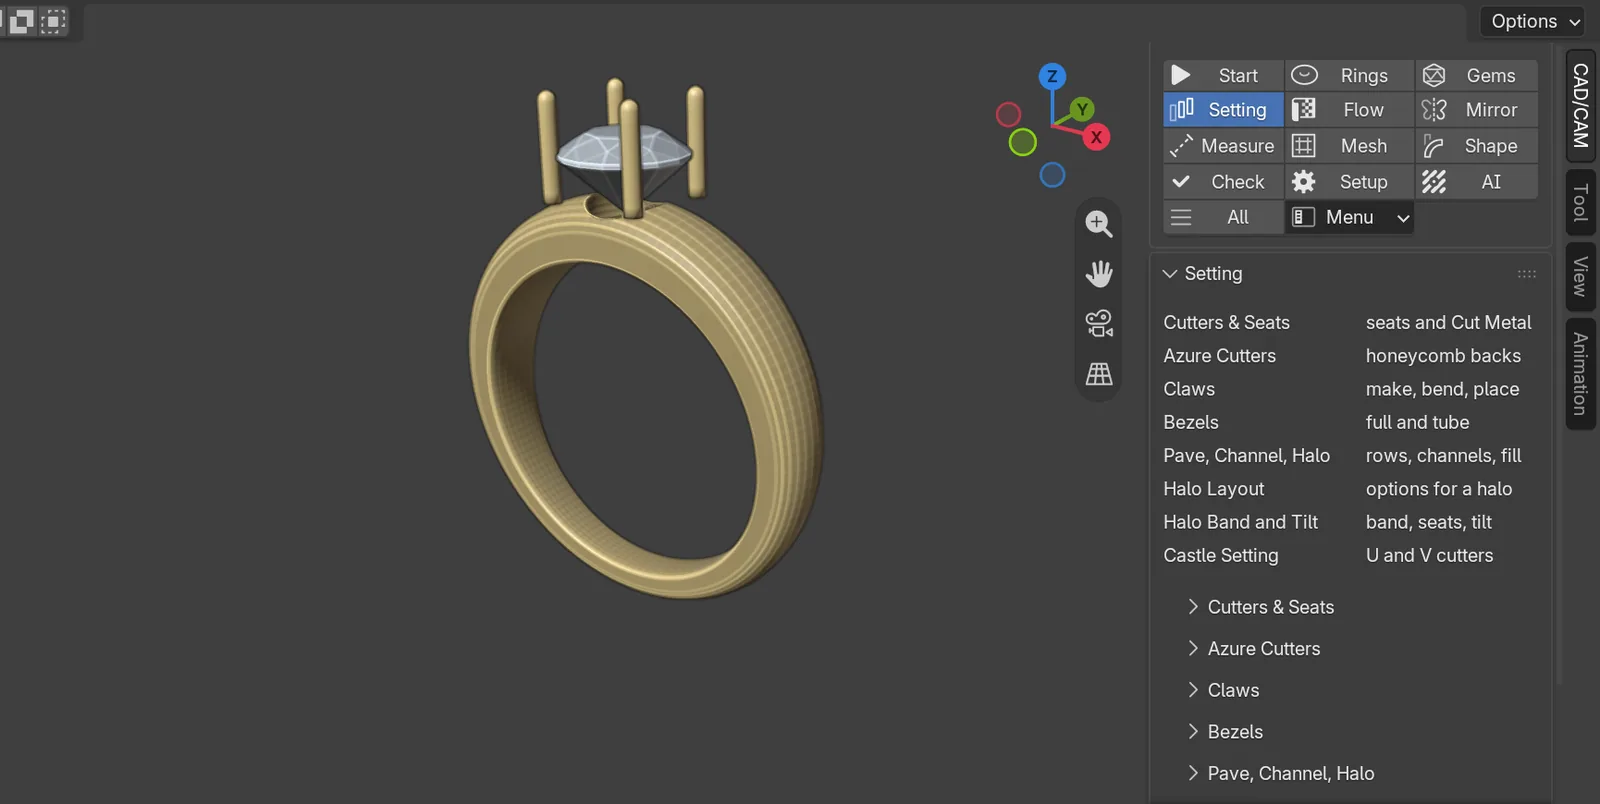Click the red X axis gizmo
1600x804 pixels.
pyautogui.click(x=1096, y=138)
